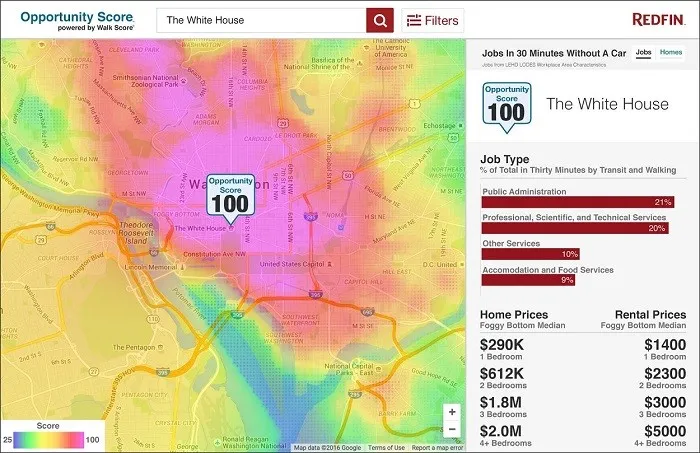Open the Filters panel
The width and height of the screenshot is (700, 453).
433,21
